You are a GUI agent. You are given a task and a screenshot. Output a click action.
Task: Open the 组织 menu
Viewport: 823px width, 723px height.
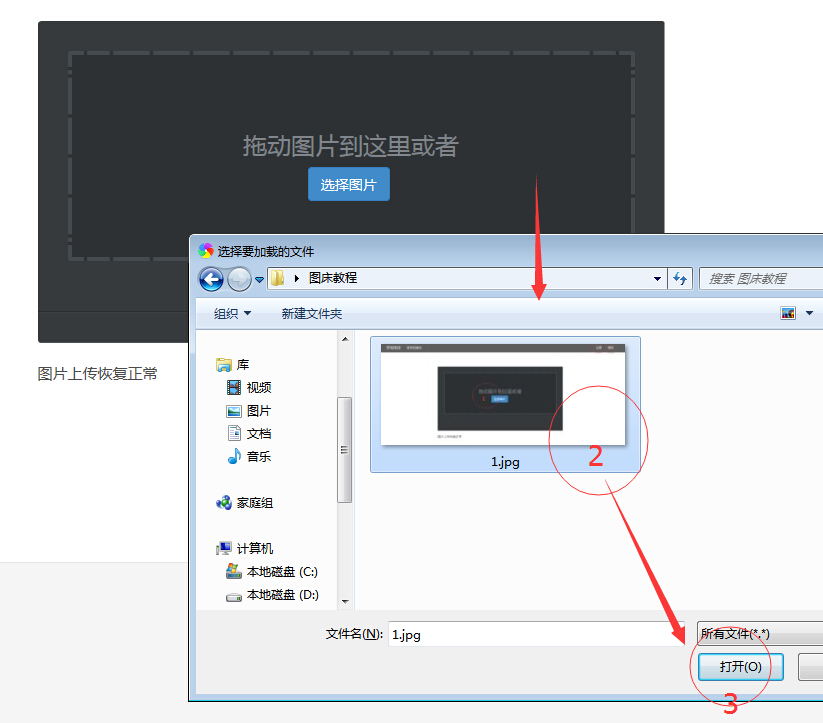click(x=232, y=313)
